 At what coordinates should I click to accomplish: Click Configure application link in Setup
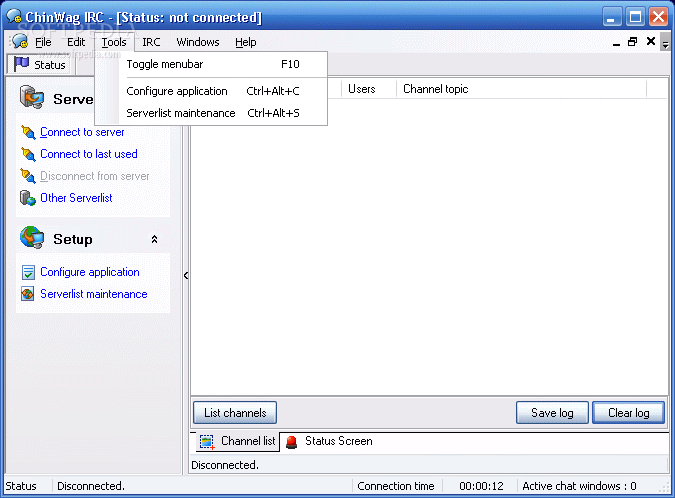coord(90,272)
